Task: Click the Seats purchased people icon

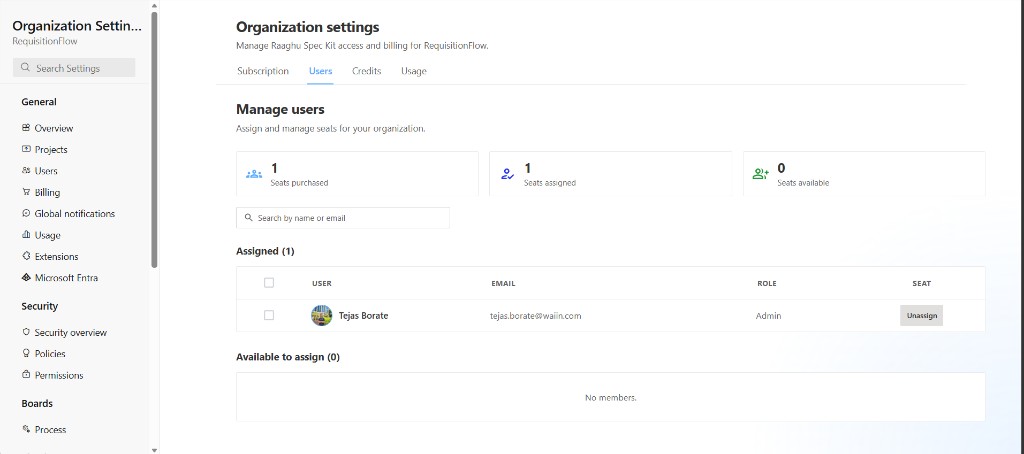Action: point(253,174)
